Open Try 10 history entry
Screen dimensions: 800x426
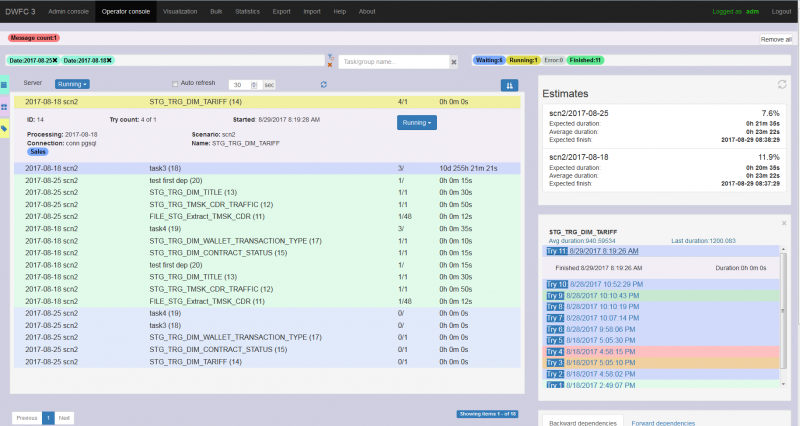pyautogui.click(x=661, y=284)
